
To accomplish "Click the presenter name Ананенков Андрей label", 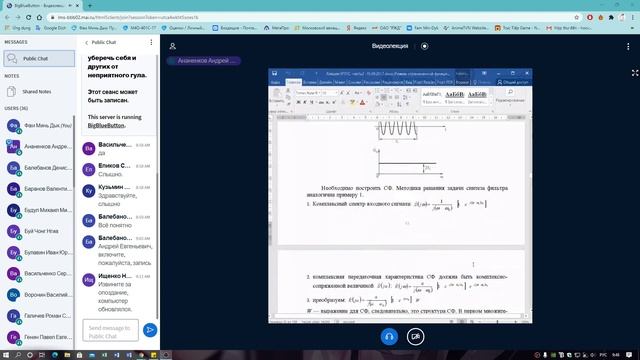I will tap(204, 61).
